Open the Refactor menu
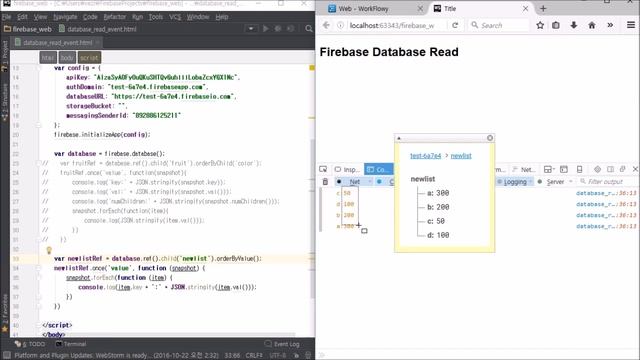The height and width of the screenshot is (360, 640). click(115, 17)
